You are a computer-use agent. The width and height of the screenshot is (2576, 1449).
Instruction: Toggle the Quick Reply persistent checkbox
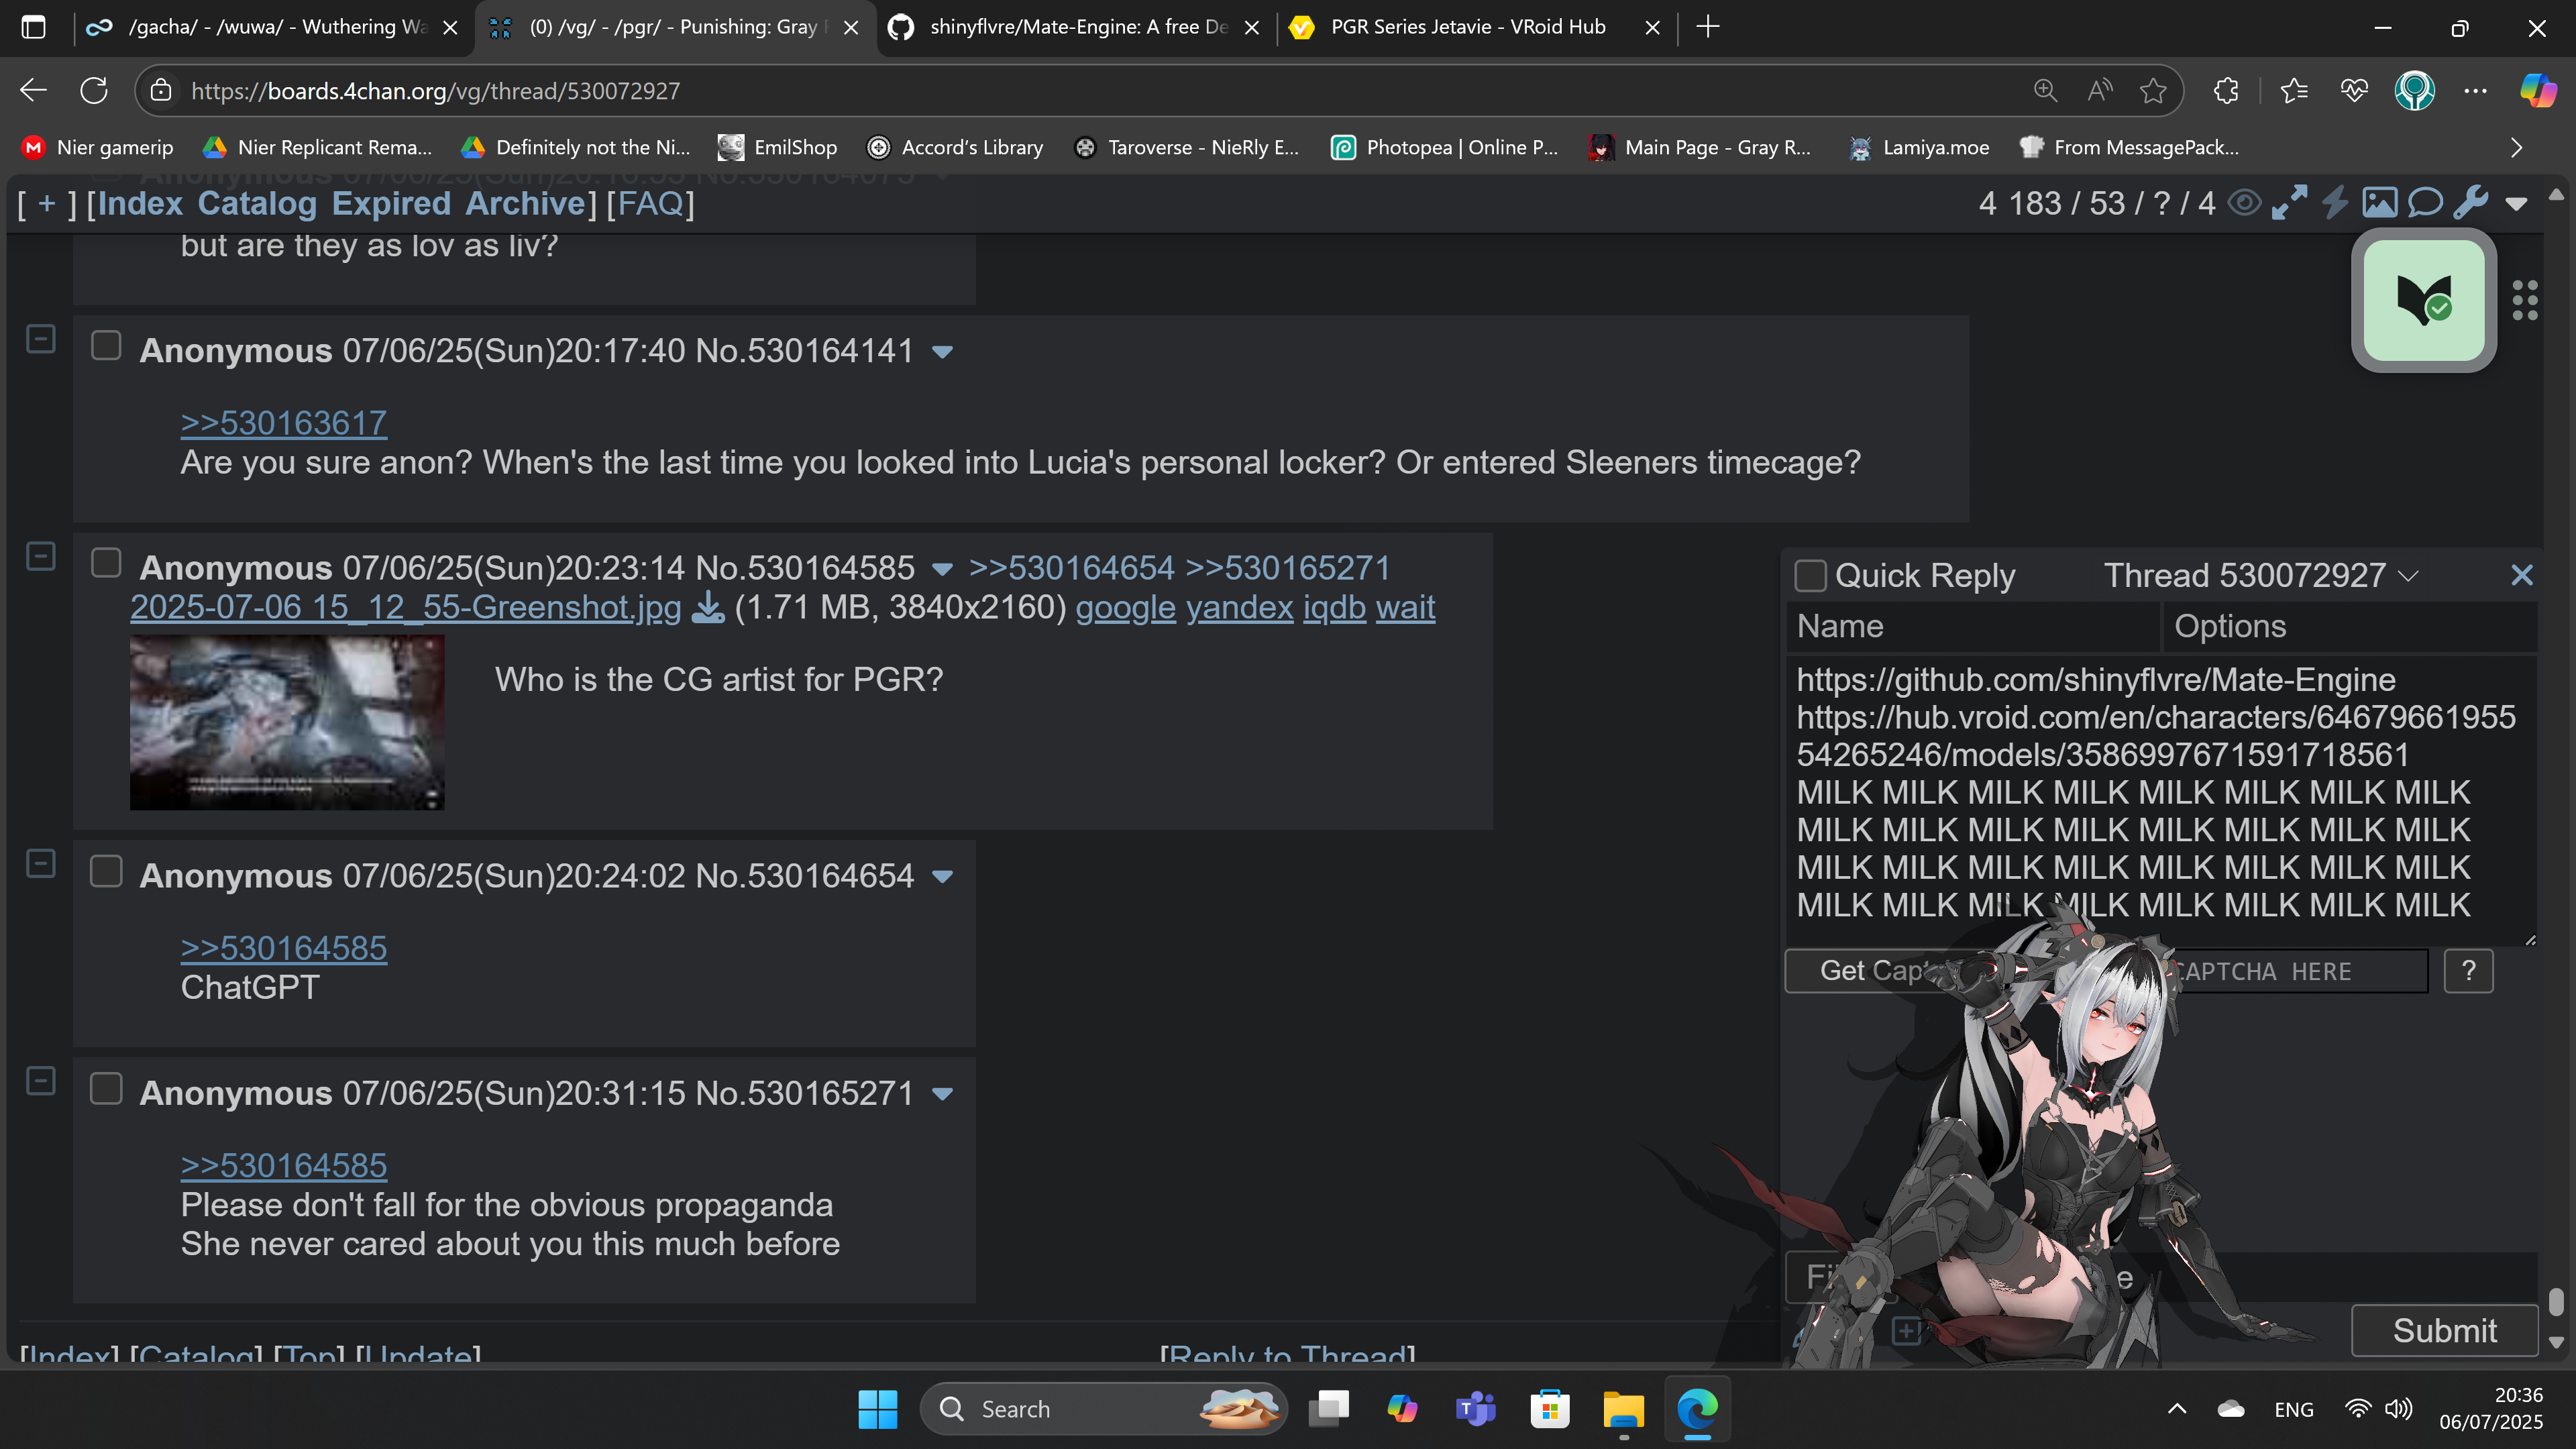click(x=1810, y=575)
